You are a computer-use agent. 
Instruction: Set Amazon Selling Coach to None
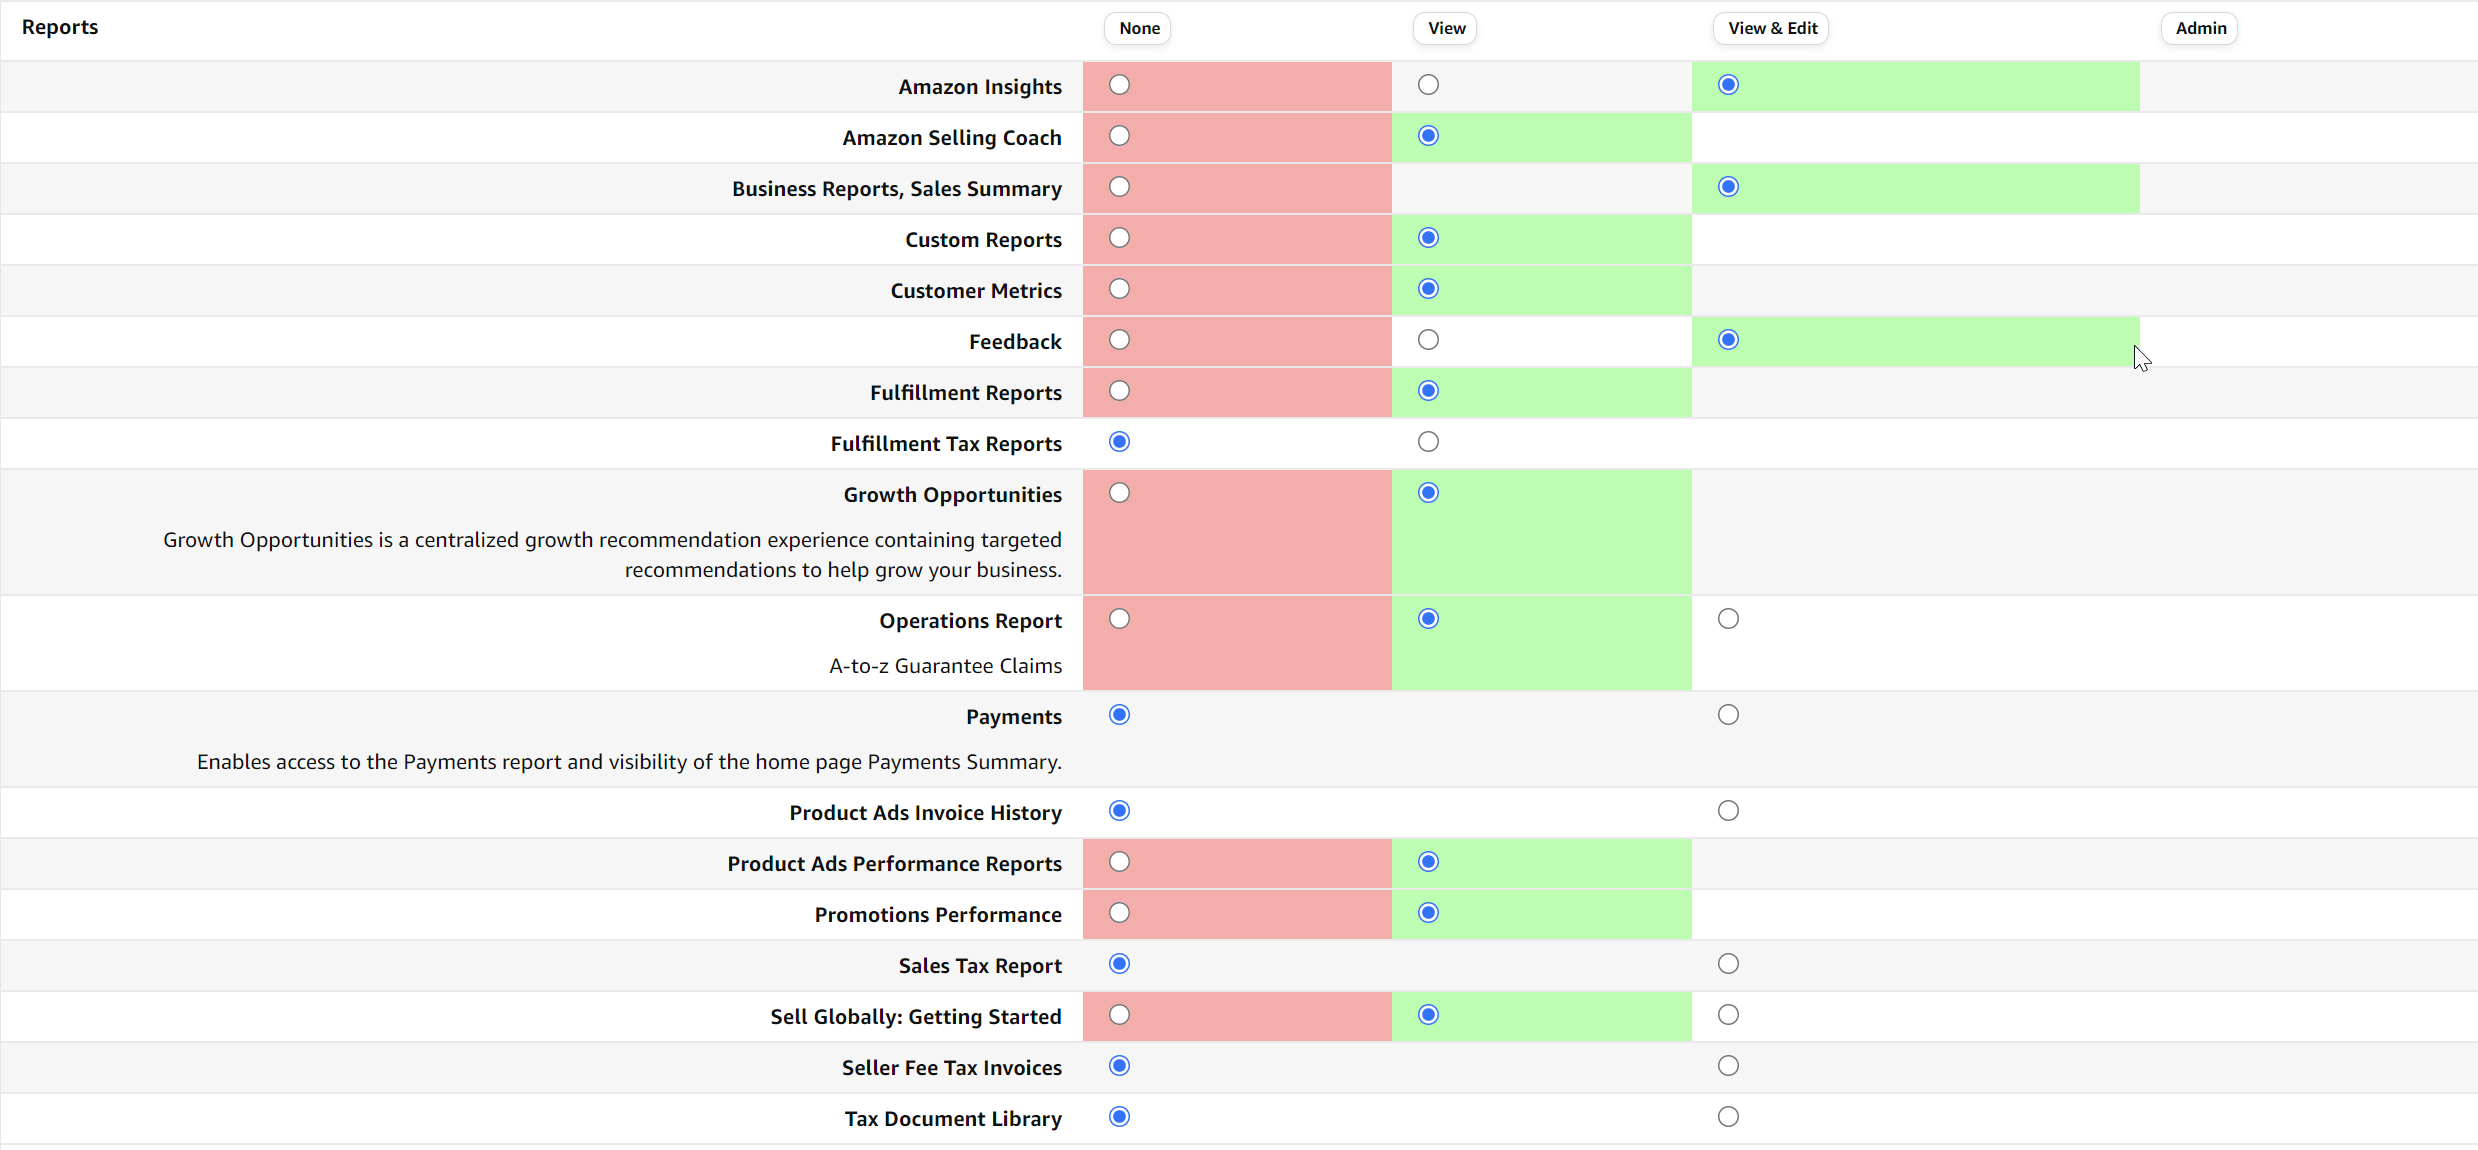(x=1120, y=136)
